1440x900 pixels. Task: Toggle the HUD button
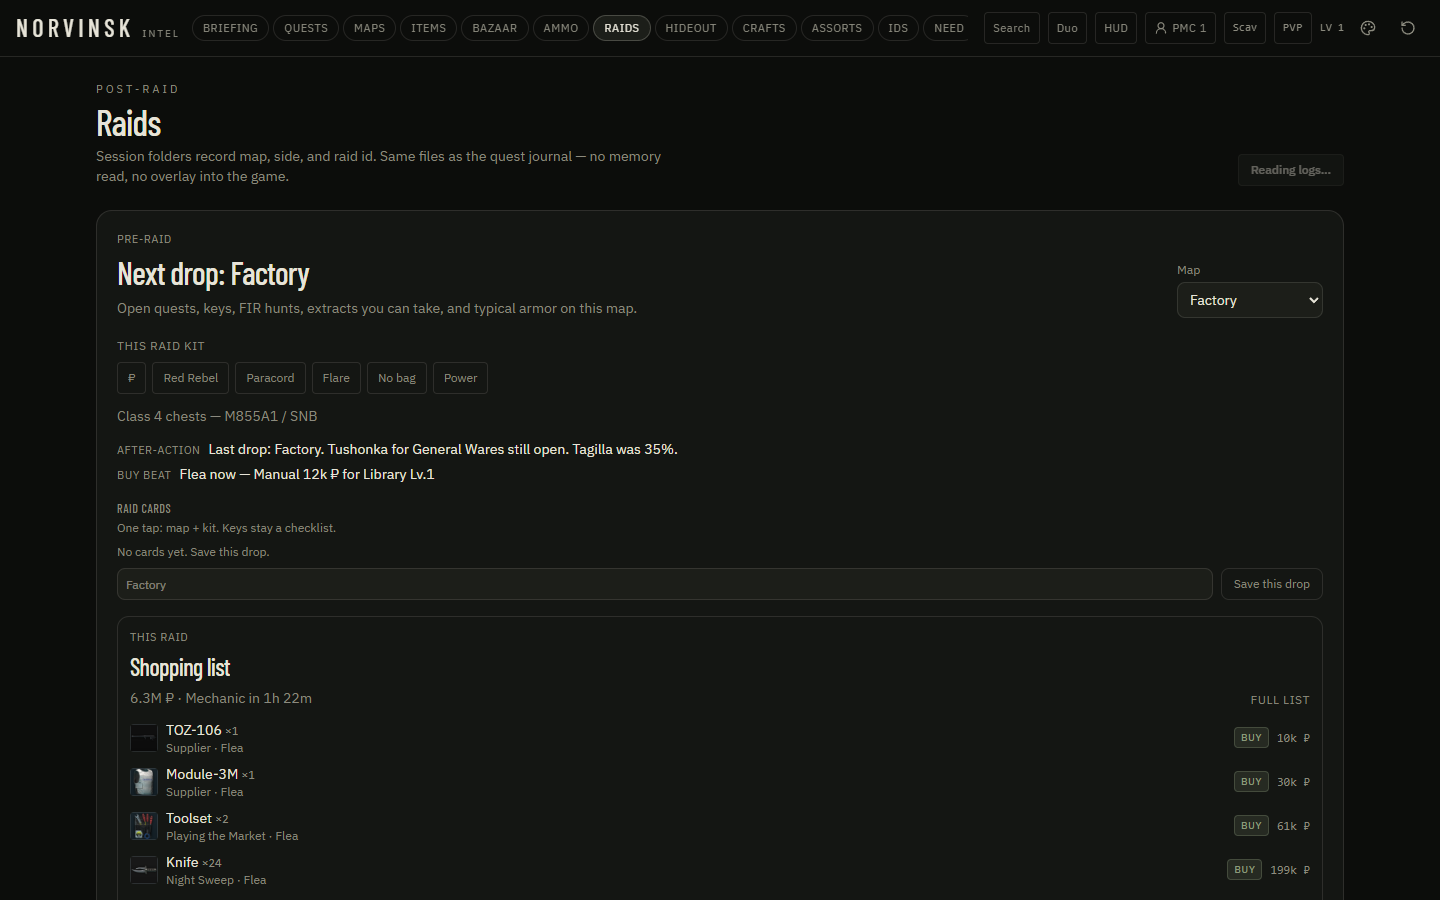1116,28
